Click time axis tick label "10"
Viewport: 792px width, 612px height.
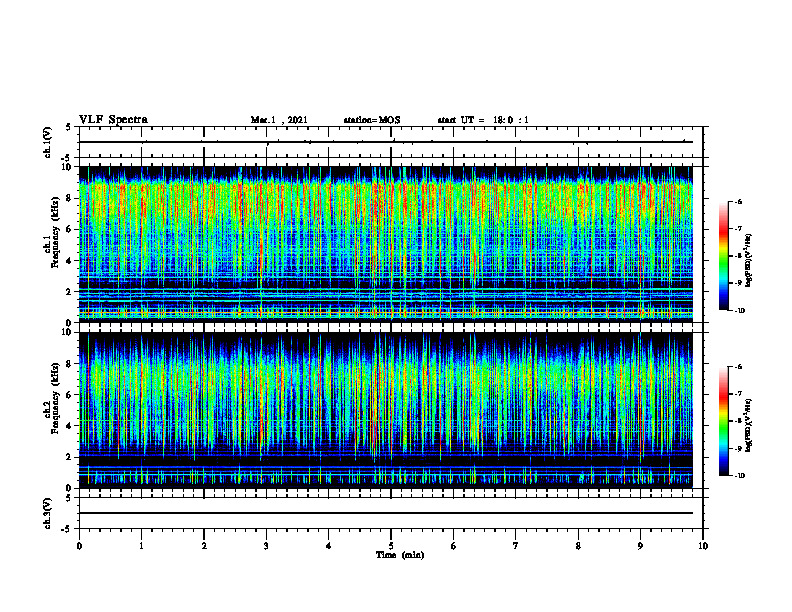pos(703,546)
